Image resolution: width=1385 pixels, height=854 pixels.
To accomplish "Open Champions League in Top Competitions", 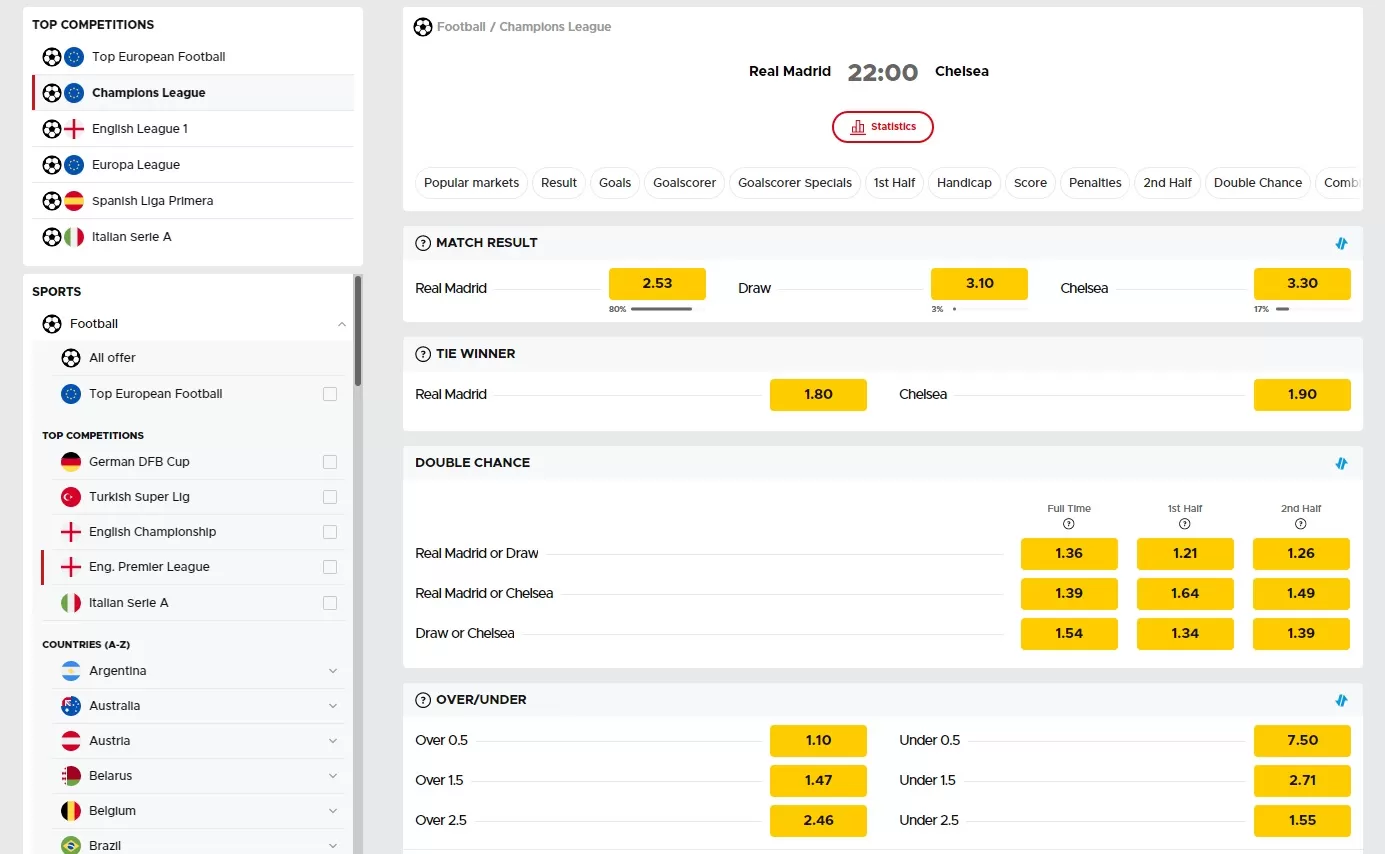I will (193, 93).
